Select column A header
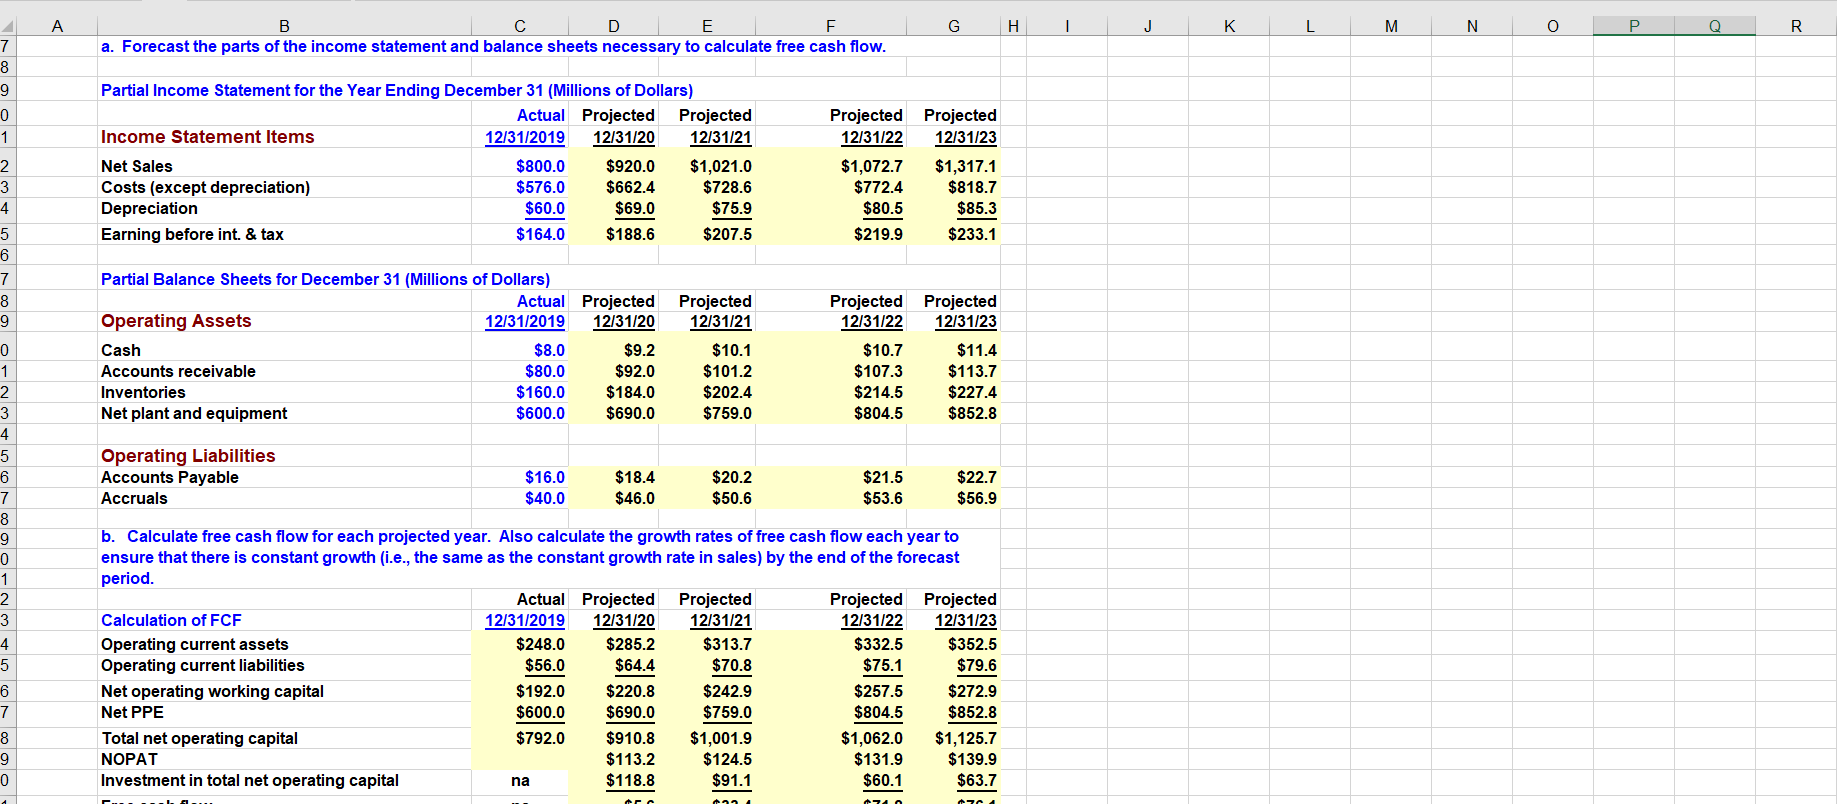The image size is (1837, 804). [x=57, y=26]
